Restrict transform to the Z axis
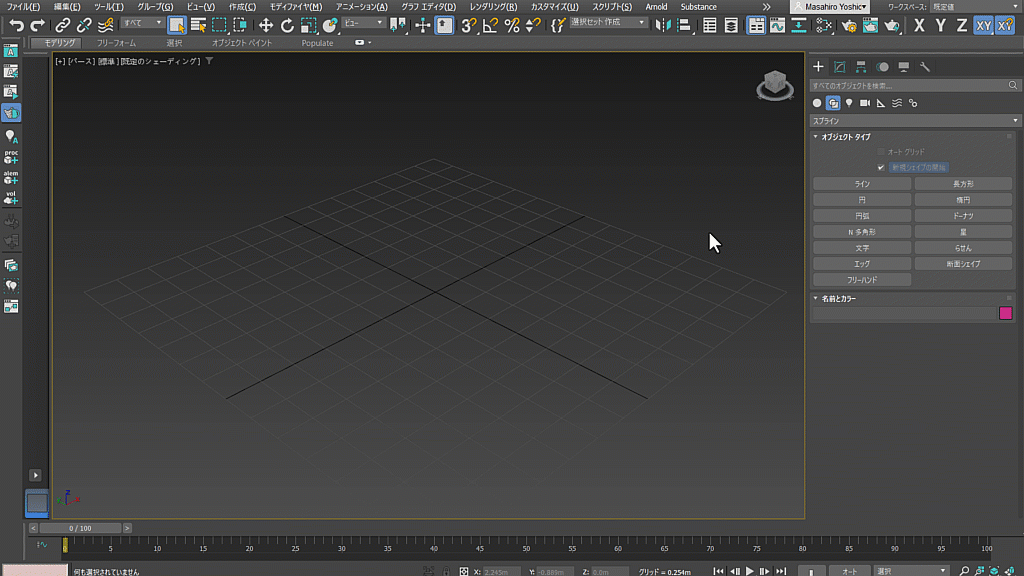The height and width of the screenshot is (576, 1024). pyautogui.click(x=962, y=25)
